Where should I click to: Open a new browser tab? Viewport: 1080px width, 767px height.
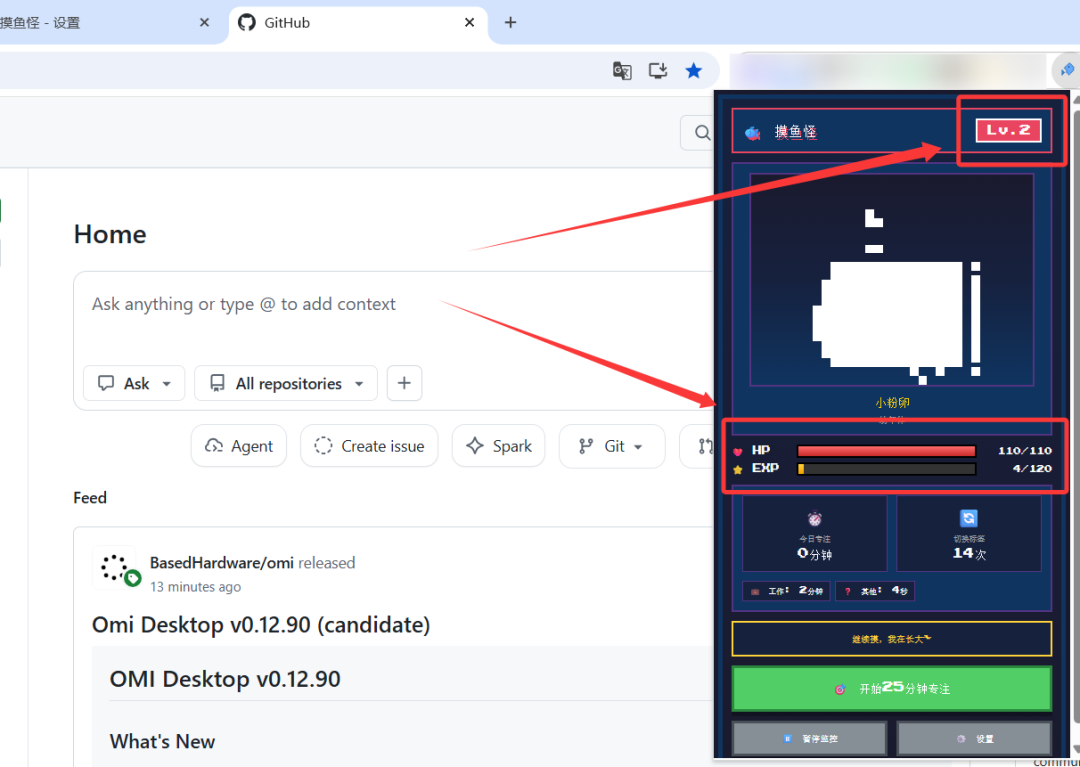click(x=510, y=23)
